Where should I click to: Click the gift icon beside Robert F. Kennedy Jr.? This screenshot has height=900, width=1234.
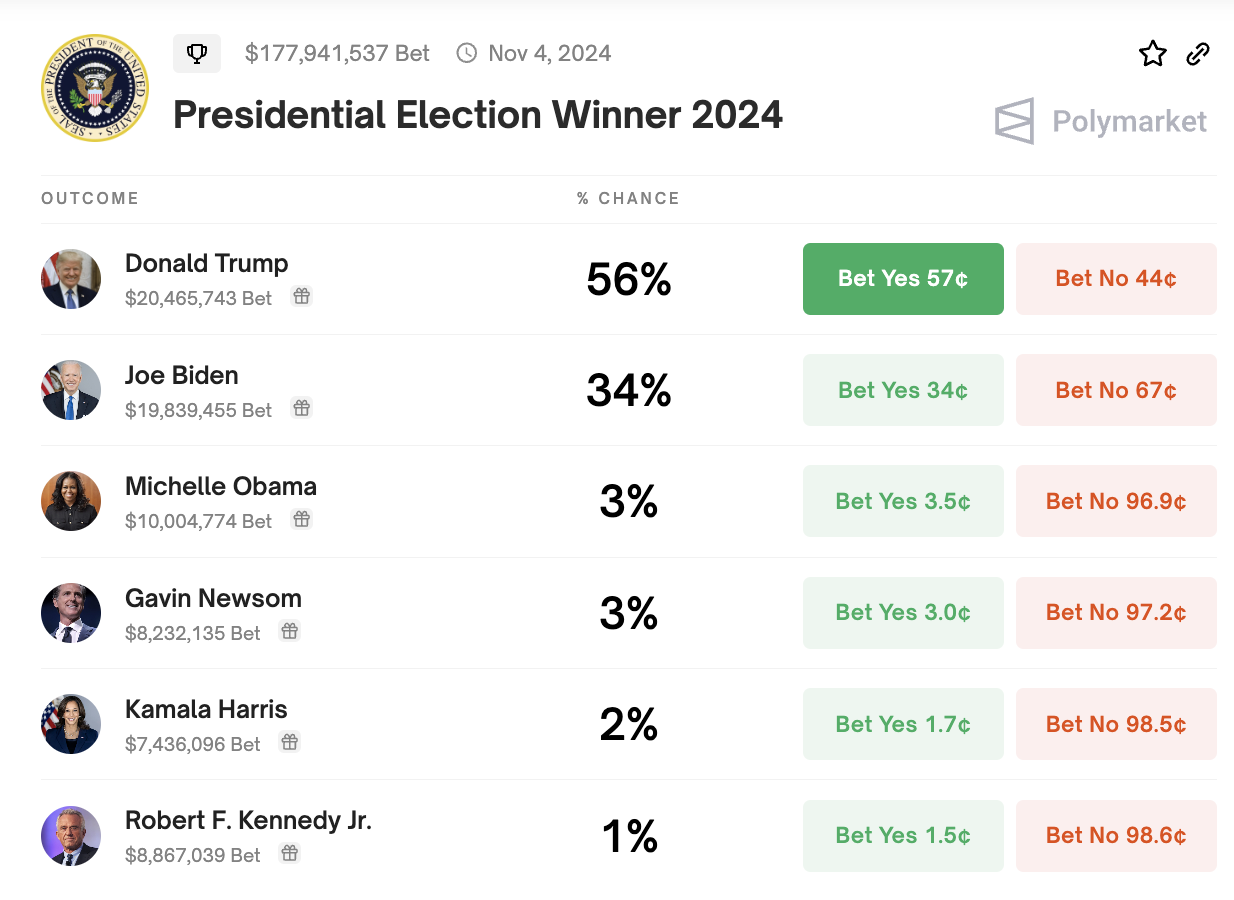click(289, 853)
